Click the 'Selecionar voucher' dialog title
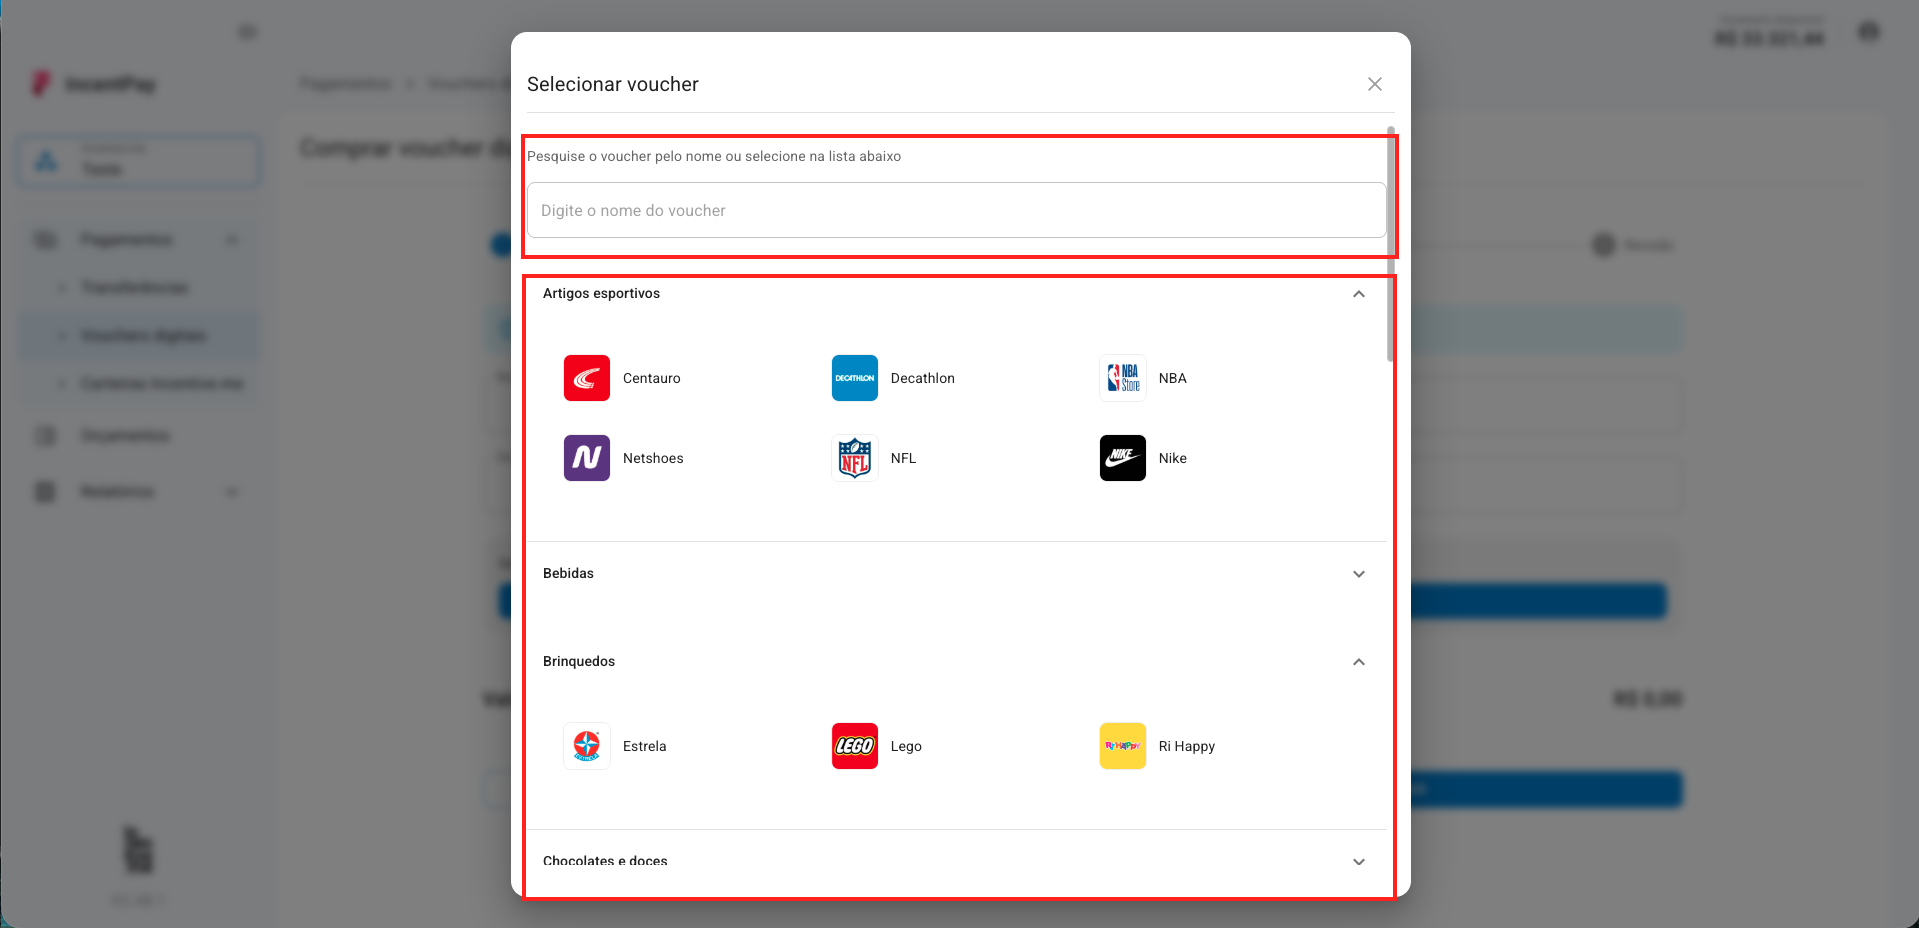Image resolution: width=1919 pixels, height=928 pixels. point(613,84)
